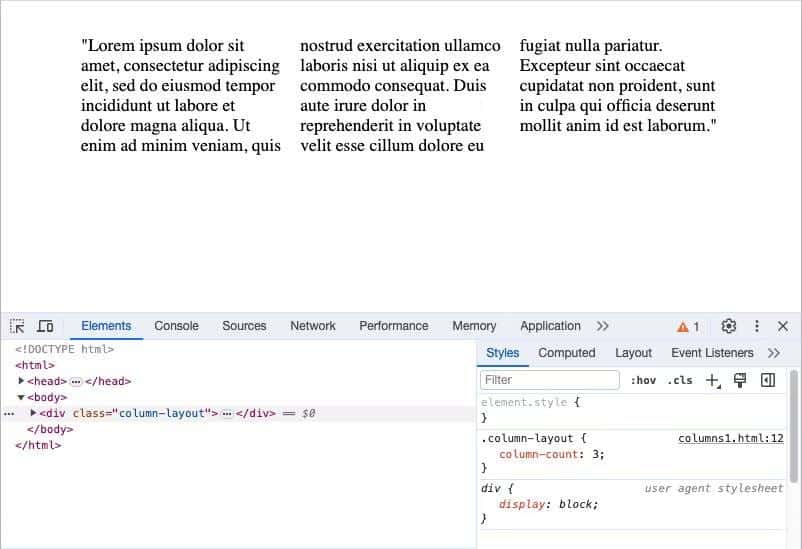This screenshot has width=802, height=549.
Task: Toggle the computed styles sidebar icon
Action: (768, 380)
